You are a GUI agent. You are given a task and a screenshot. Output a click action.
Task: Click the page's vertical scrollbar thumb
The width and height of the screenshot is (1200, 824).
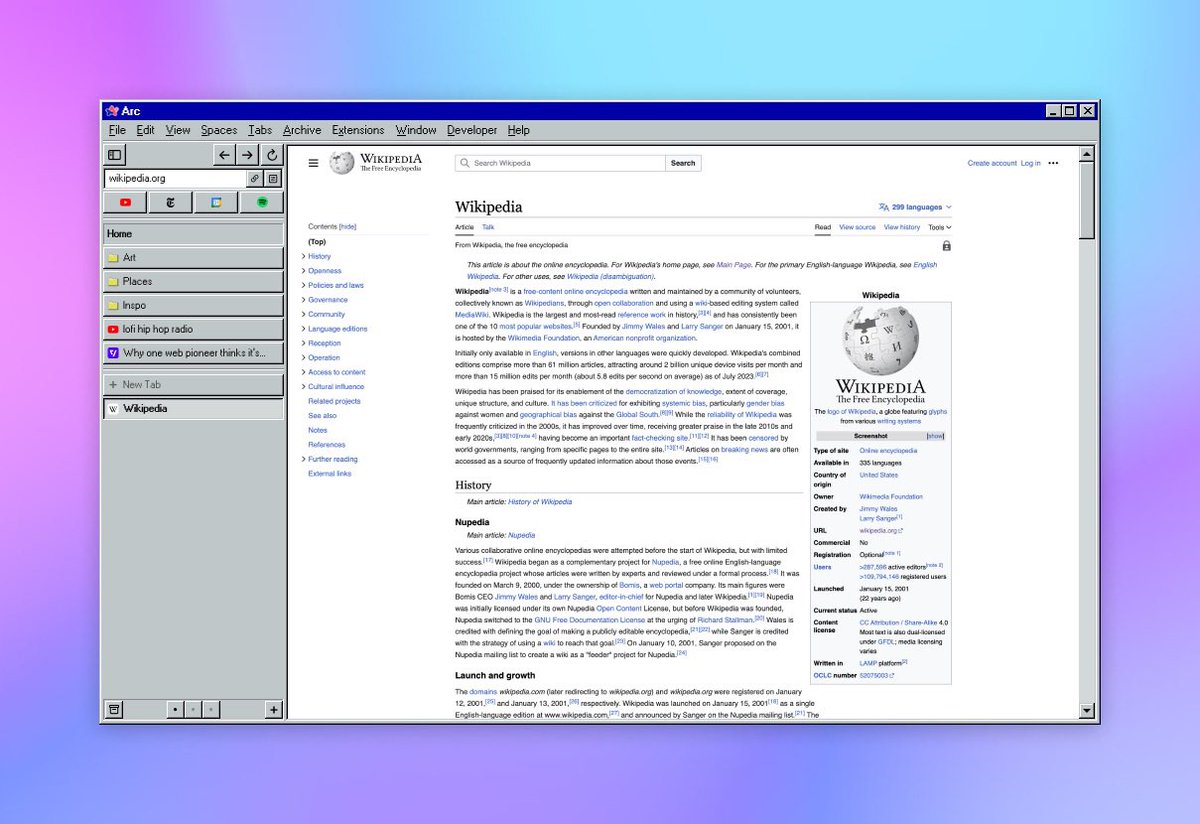1088,200
